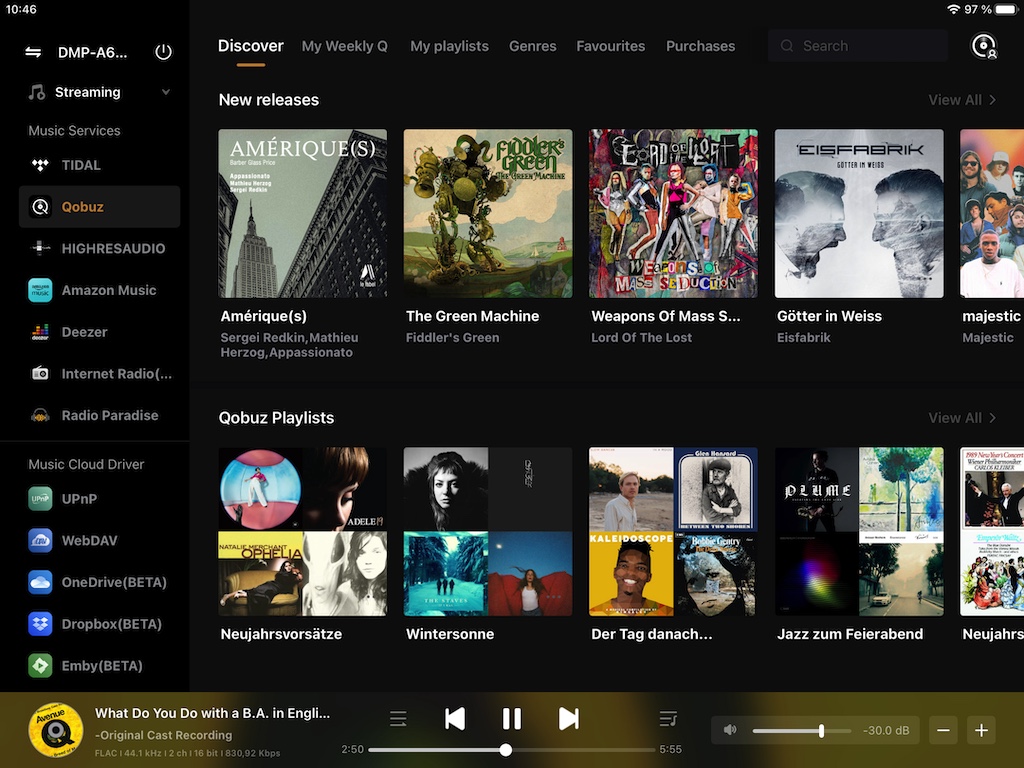Open the Neujahrsvorsätze playlist cover
This screenshot has height=768, width=1024.
[x=302, y=532]
